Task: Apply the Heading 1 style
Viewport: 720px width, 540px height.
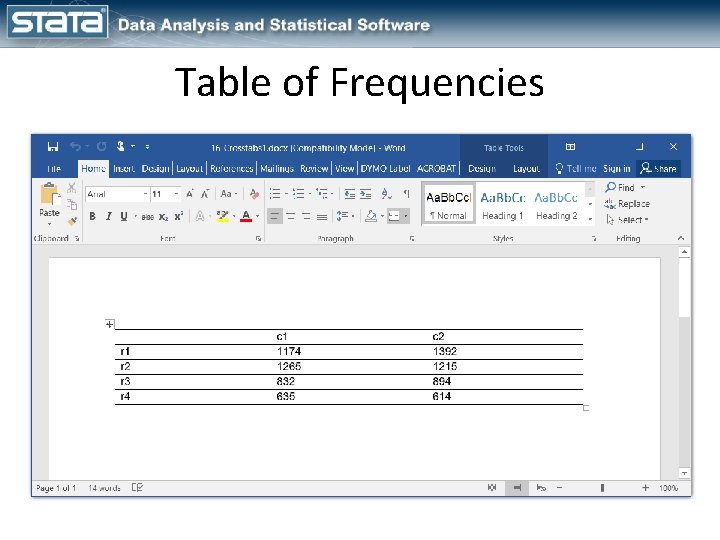Action: (x=503, y=204)
